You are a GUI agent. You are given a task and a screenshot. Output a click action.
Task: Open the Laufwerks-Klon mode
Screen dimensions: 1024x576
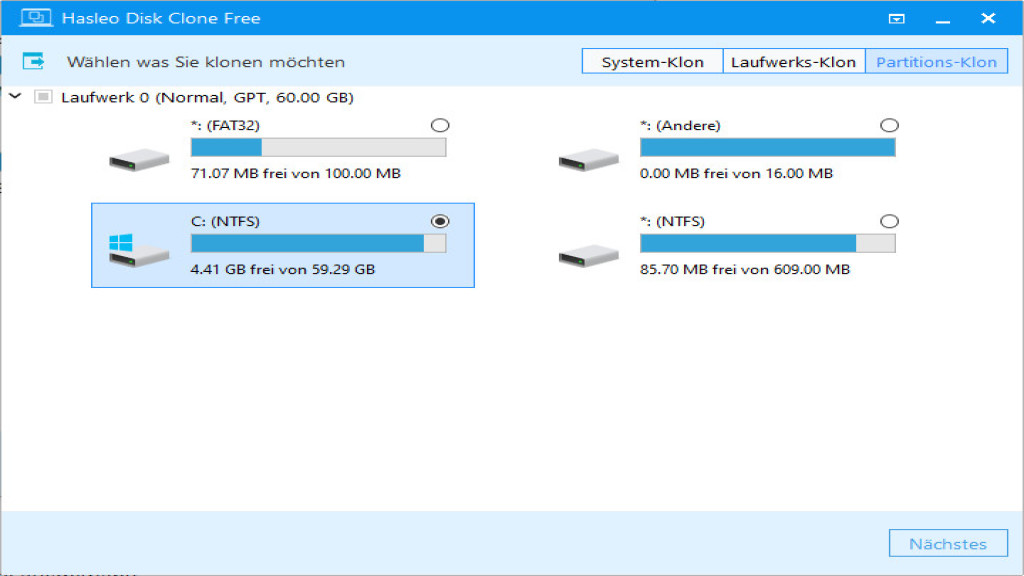tap(794, 61)
